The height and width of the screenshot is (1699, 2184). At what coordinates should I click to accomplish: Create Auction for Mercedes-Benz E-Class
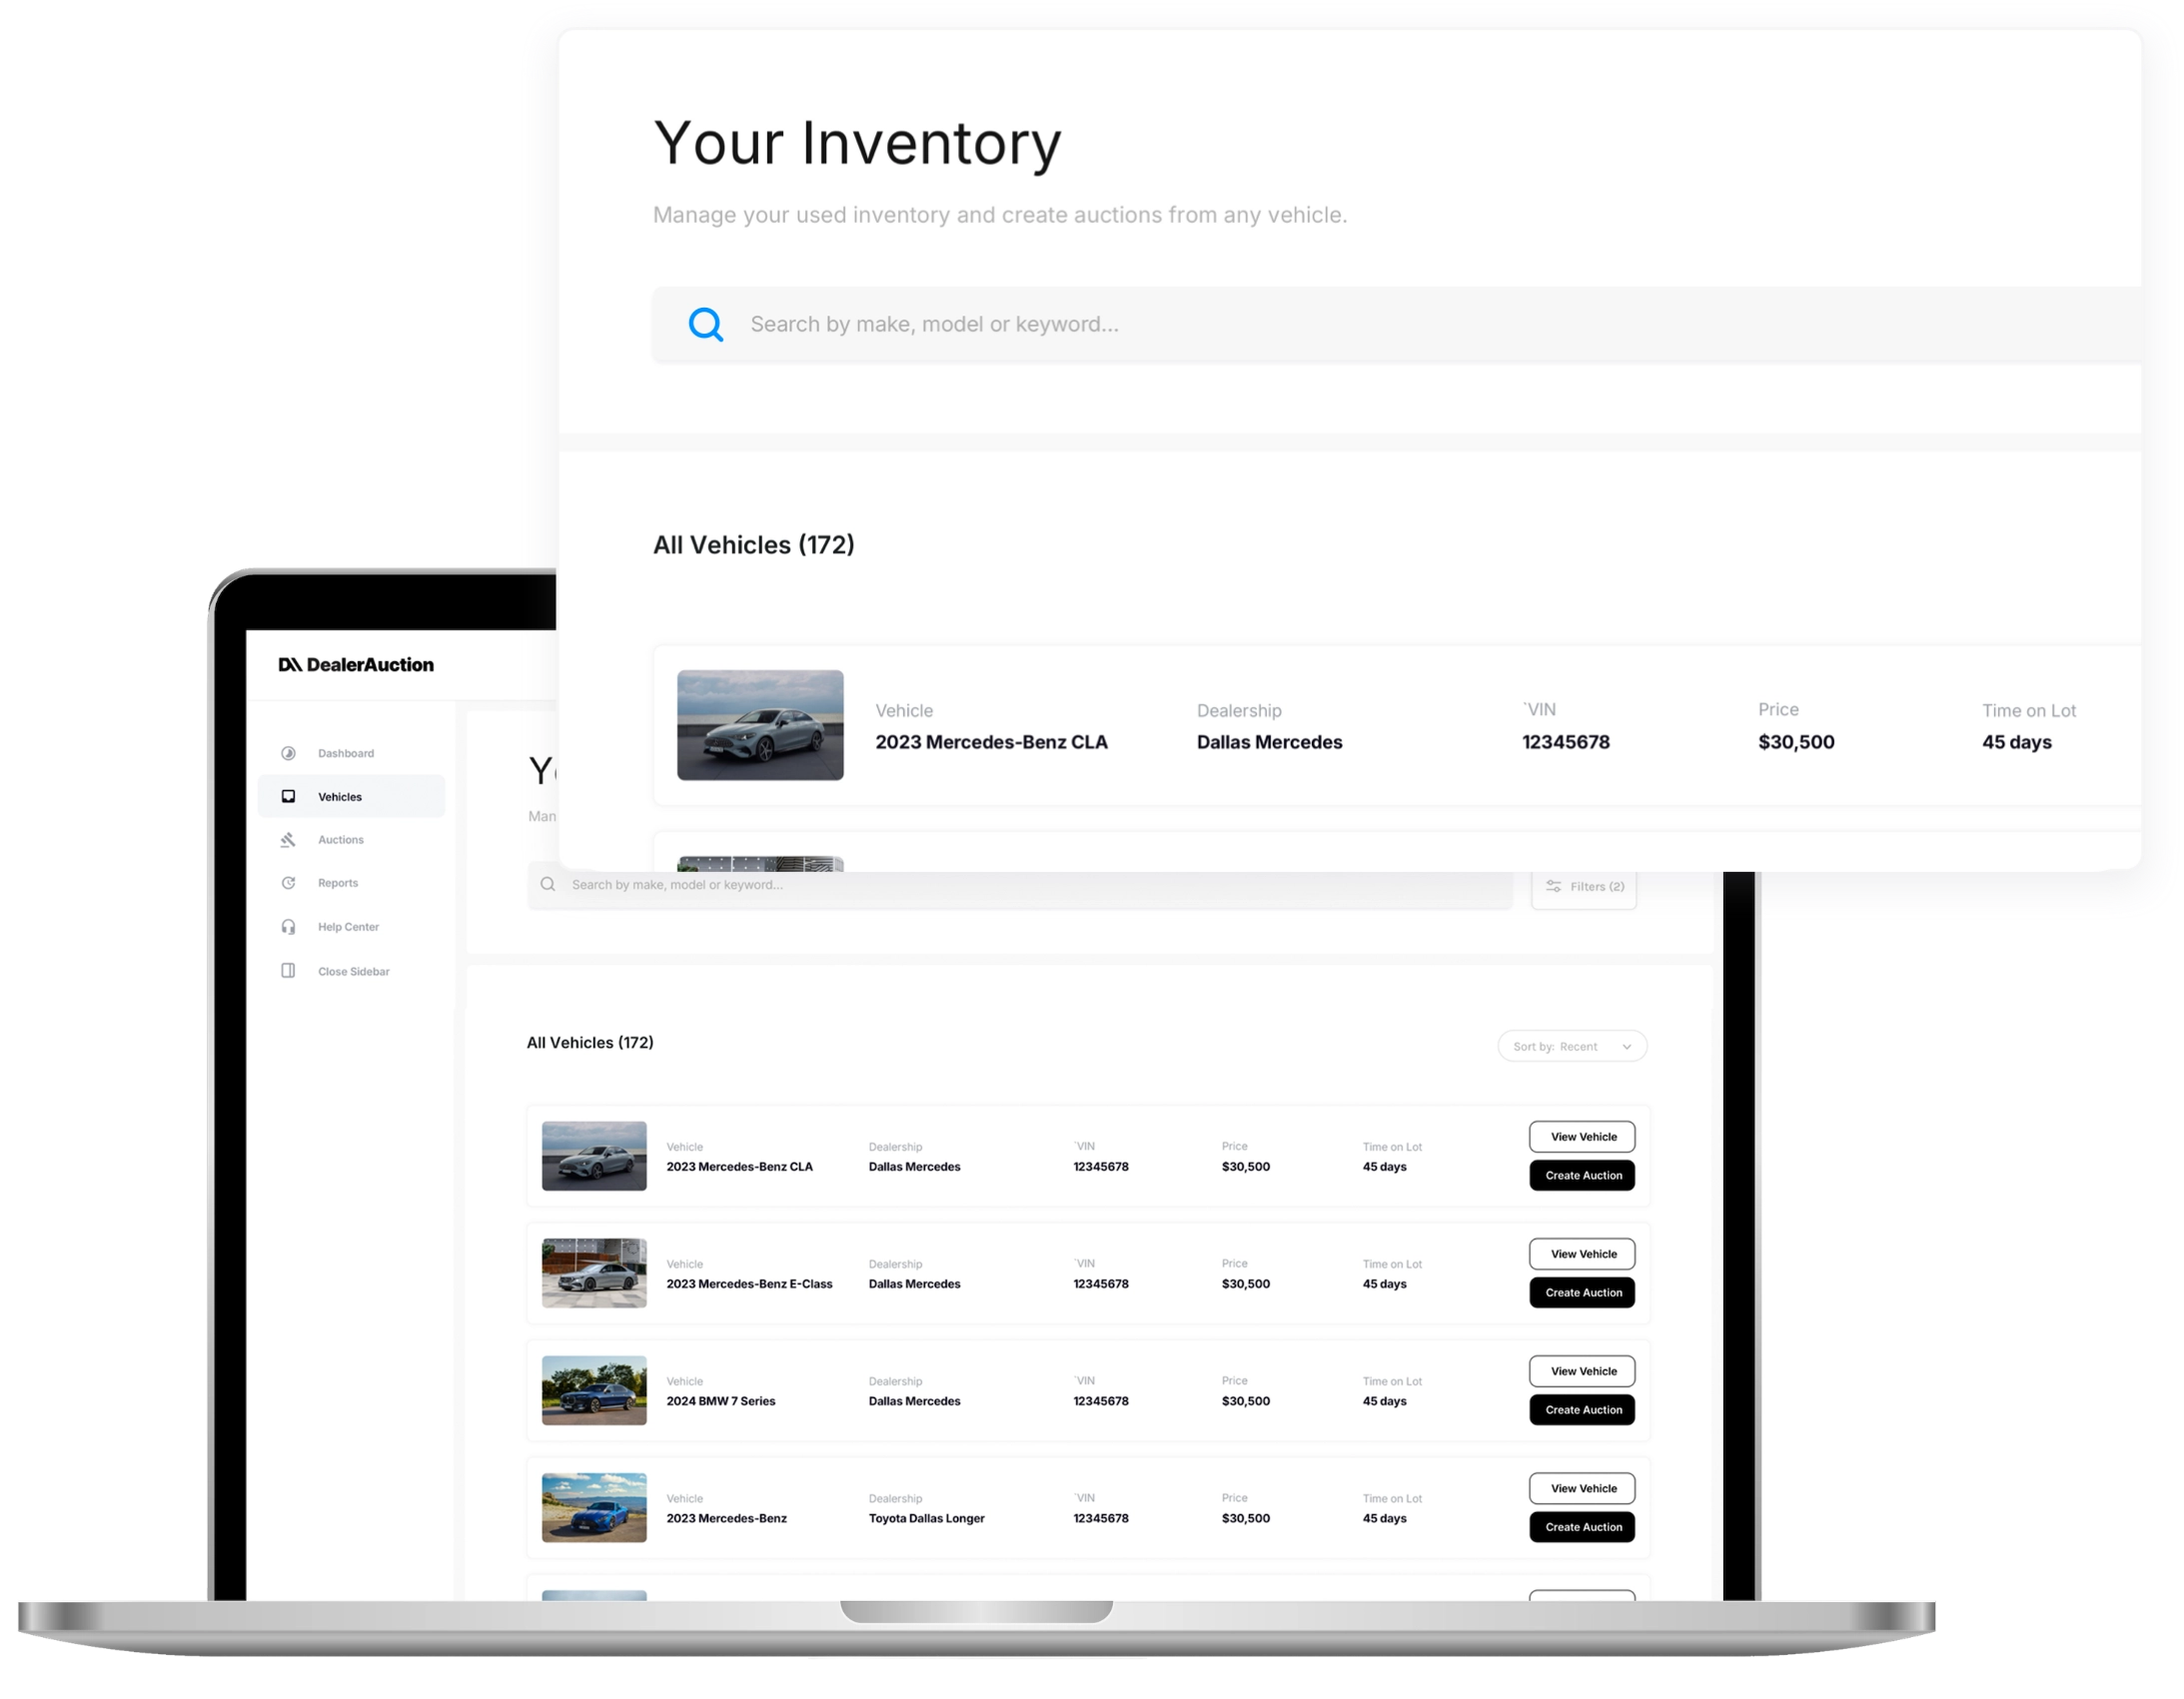1582,1292
